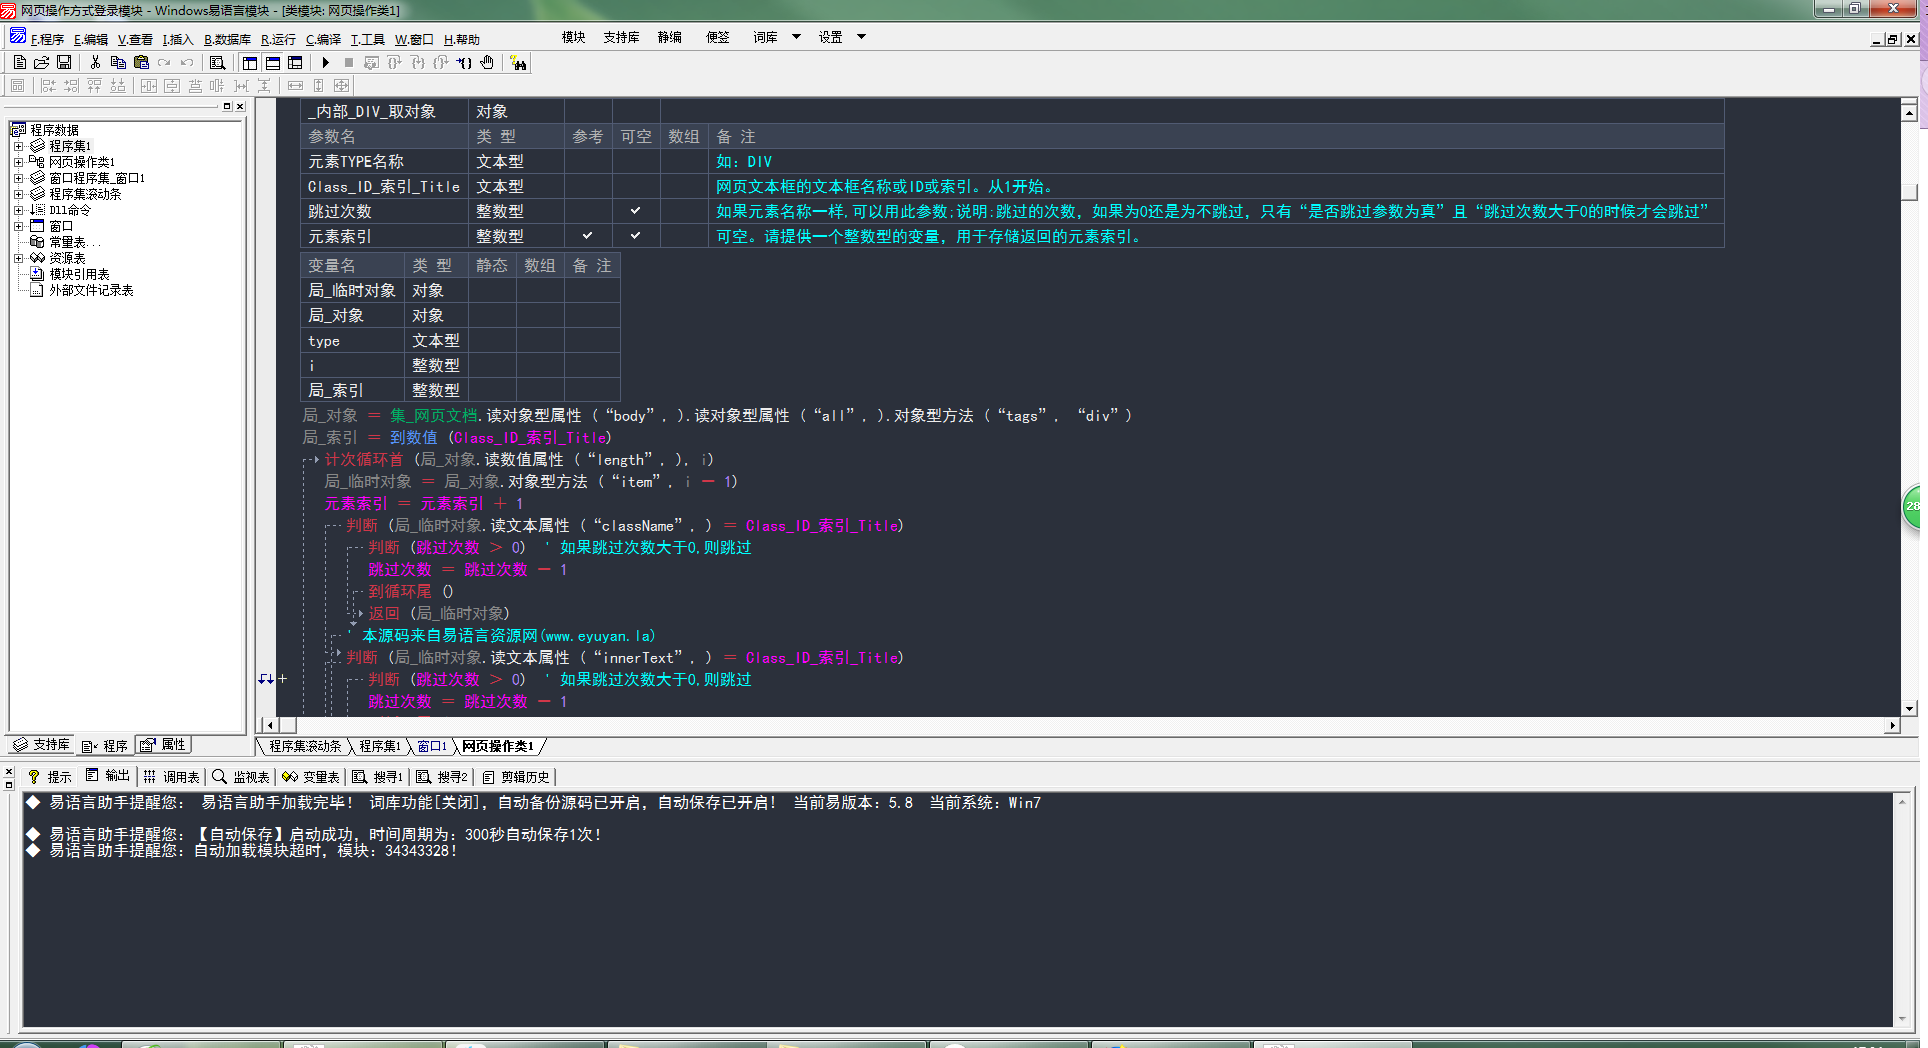
Task: Cut selected code with the scissors icon
Action: coord(95,62)
